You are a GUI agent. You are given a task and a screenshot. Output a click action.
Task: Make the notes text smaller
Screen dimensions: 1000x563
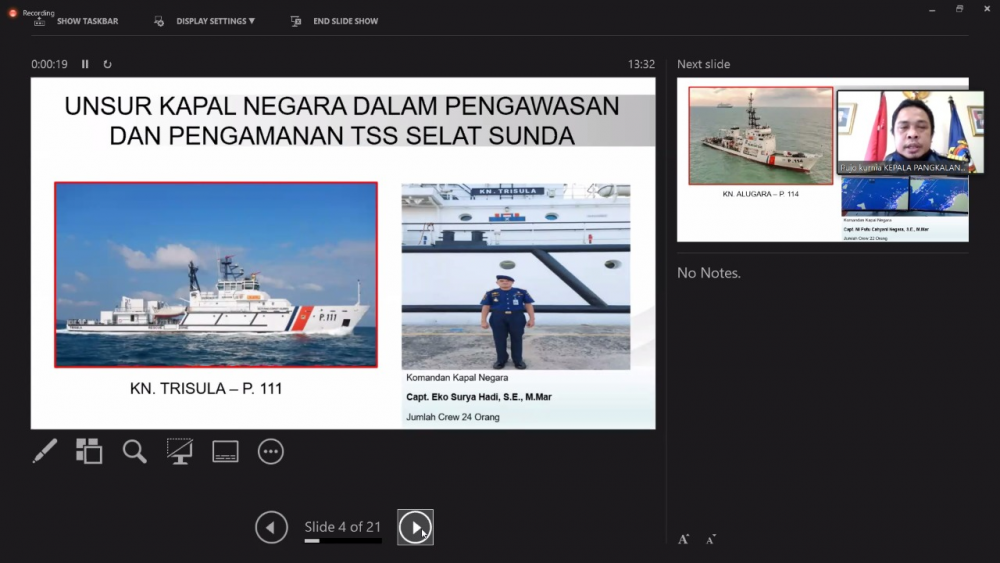pos(711,539)
